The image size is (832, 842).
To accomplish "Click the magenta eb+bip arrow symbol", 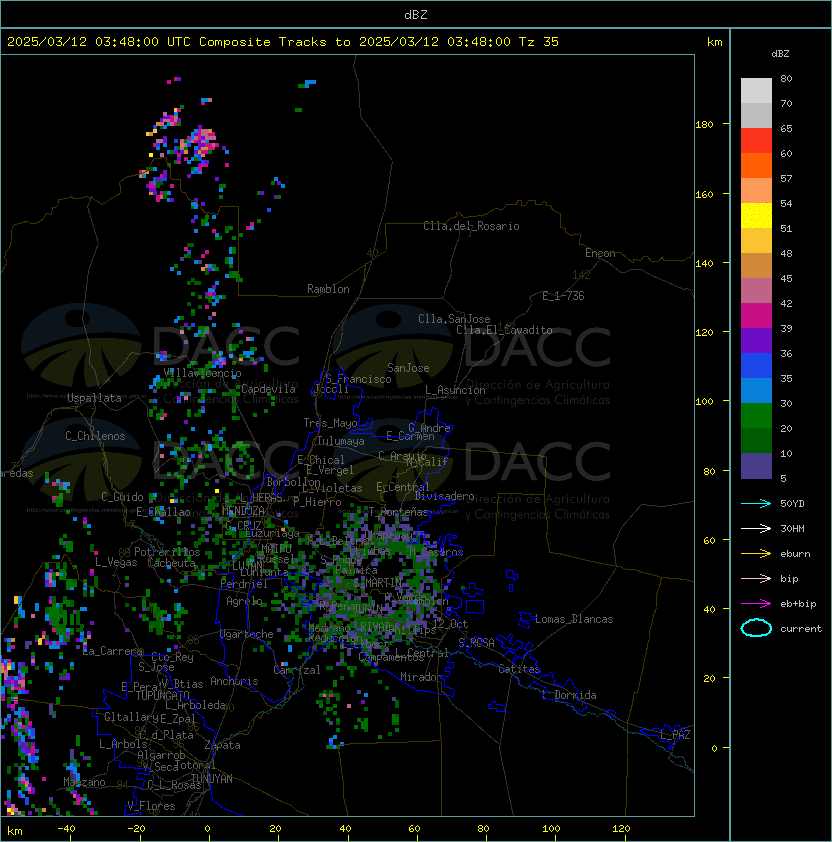I will (756, 604).
